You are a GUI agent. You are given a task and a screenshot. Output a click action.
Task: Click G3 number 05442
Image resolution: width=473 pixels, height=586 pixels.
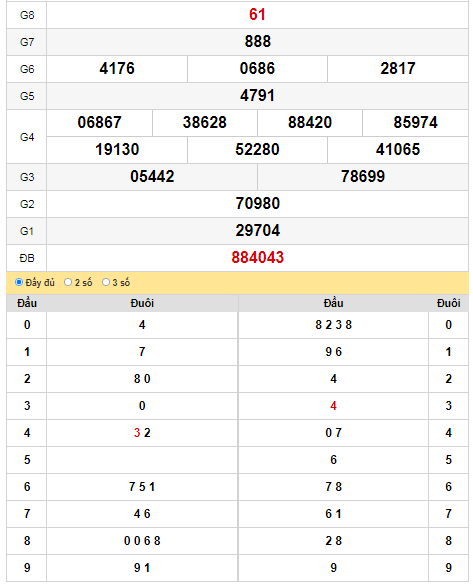pos(152,176)
